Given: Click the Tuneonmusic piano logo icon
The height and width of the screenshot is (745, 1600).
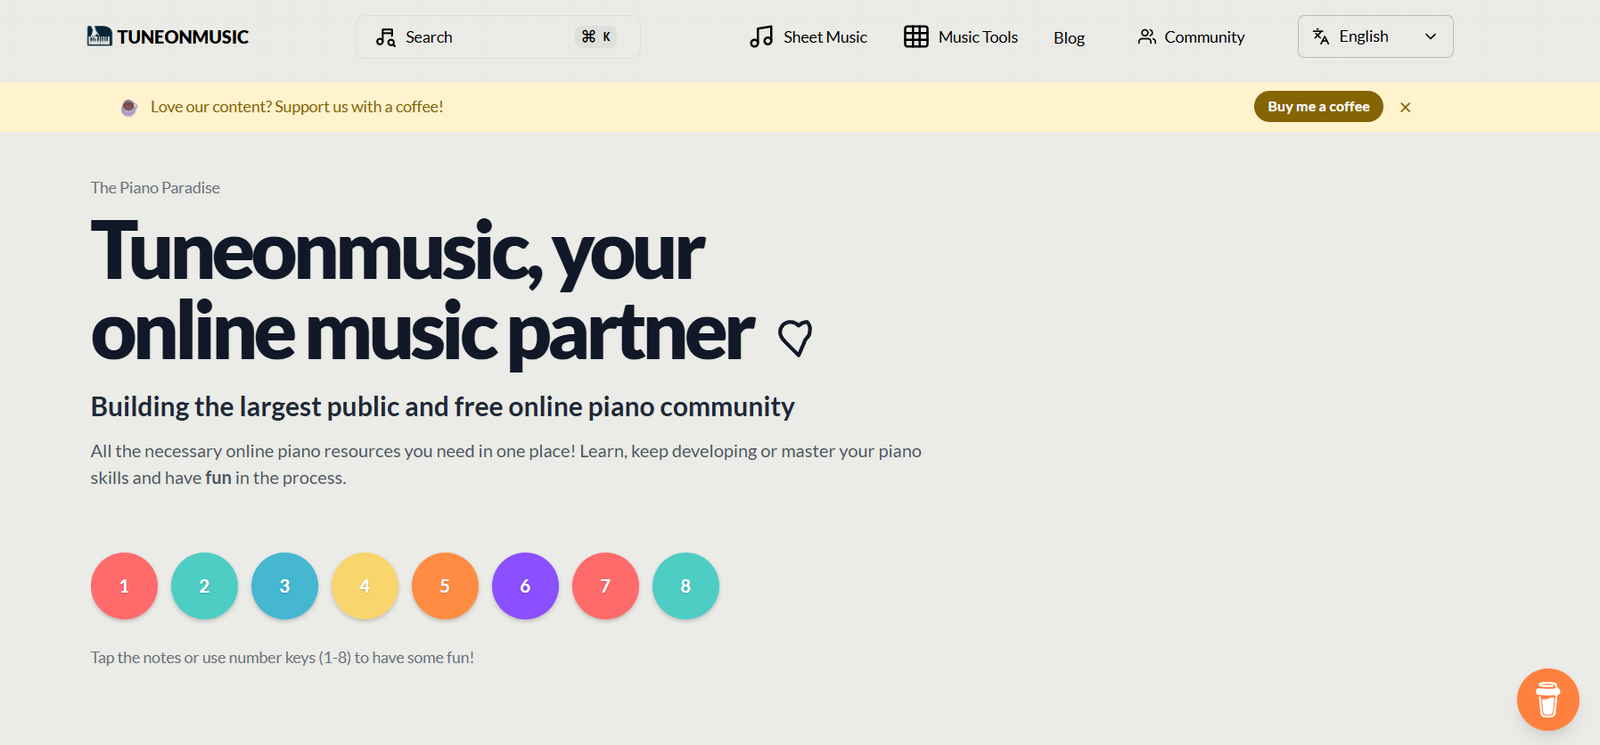Looking at the screenshot, I should pos(99,37).
